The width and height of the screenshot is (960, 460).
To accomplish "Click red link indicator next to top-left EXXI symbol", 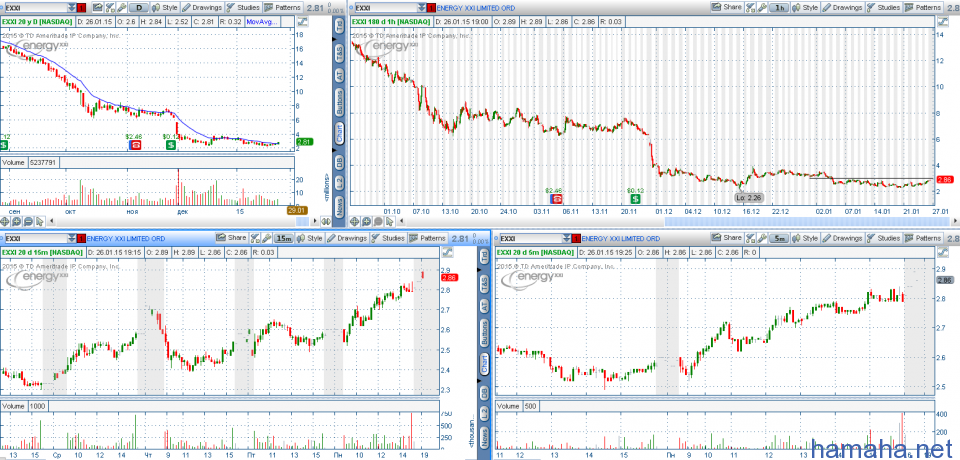I will coord(81,8).
